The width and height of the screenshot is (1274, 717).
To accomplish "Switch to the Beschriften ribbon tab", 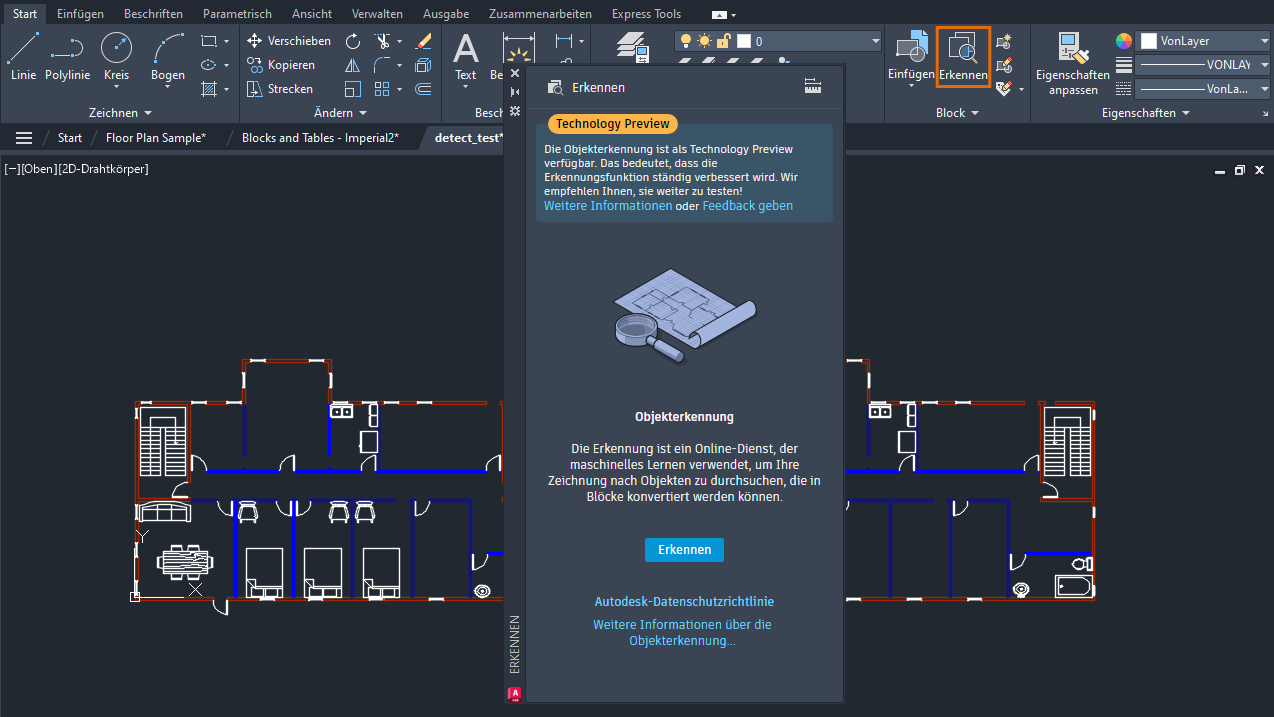I will click(x=153, y=14).
